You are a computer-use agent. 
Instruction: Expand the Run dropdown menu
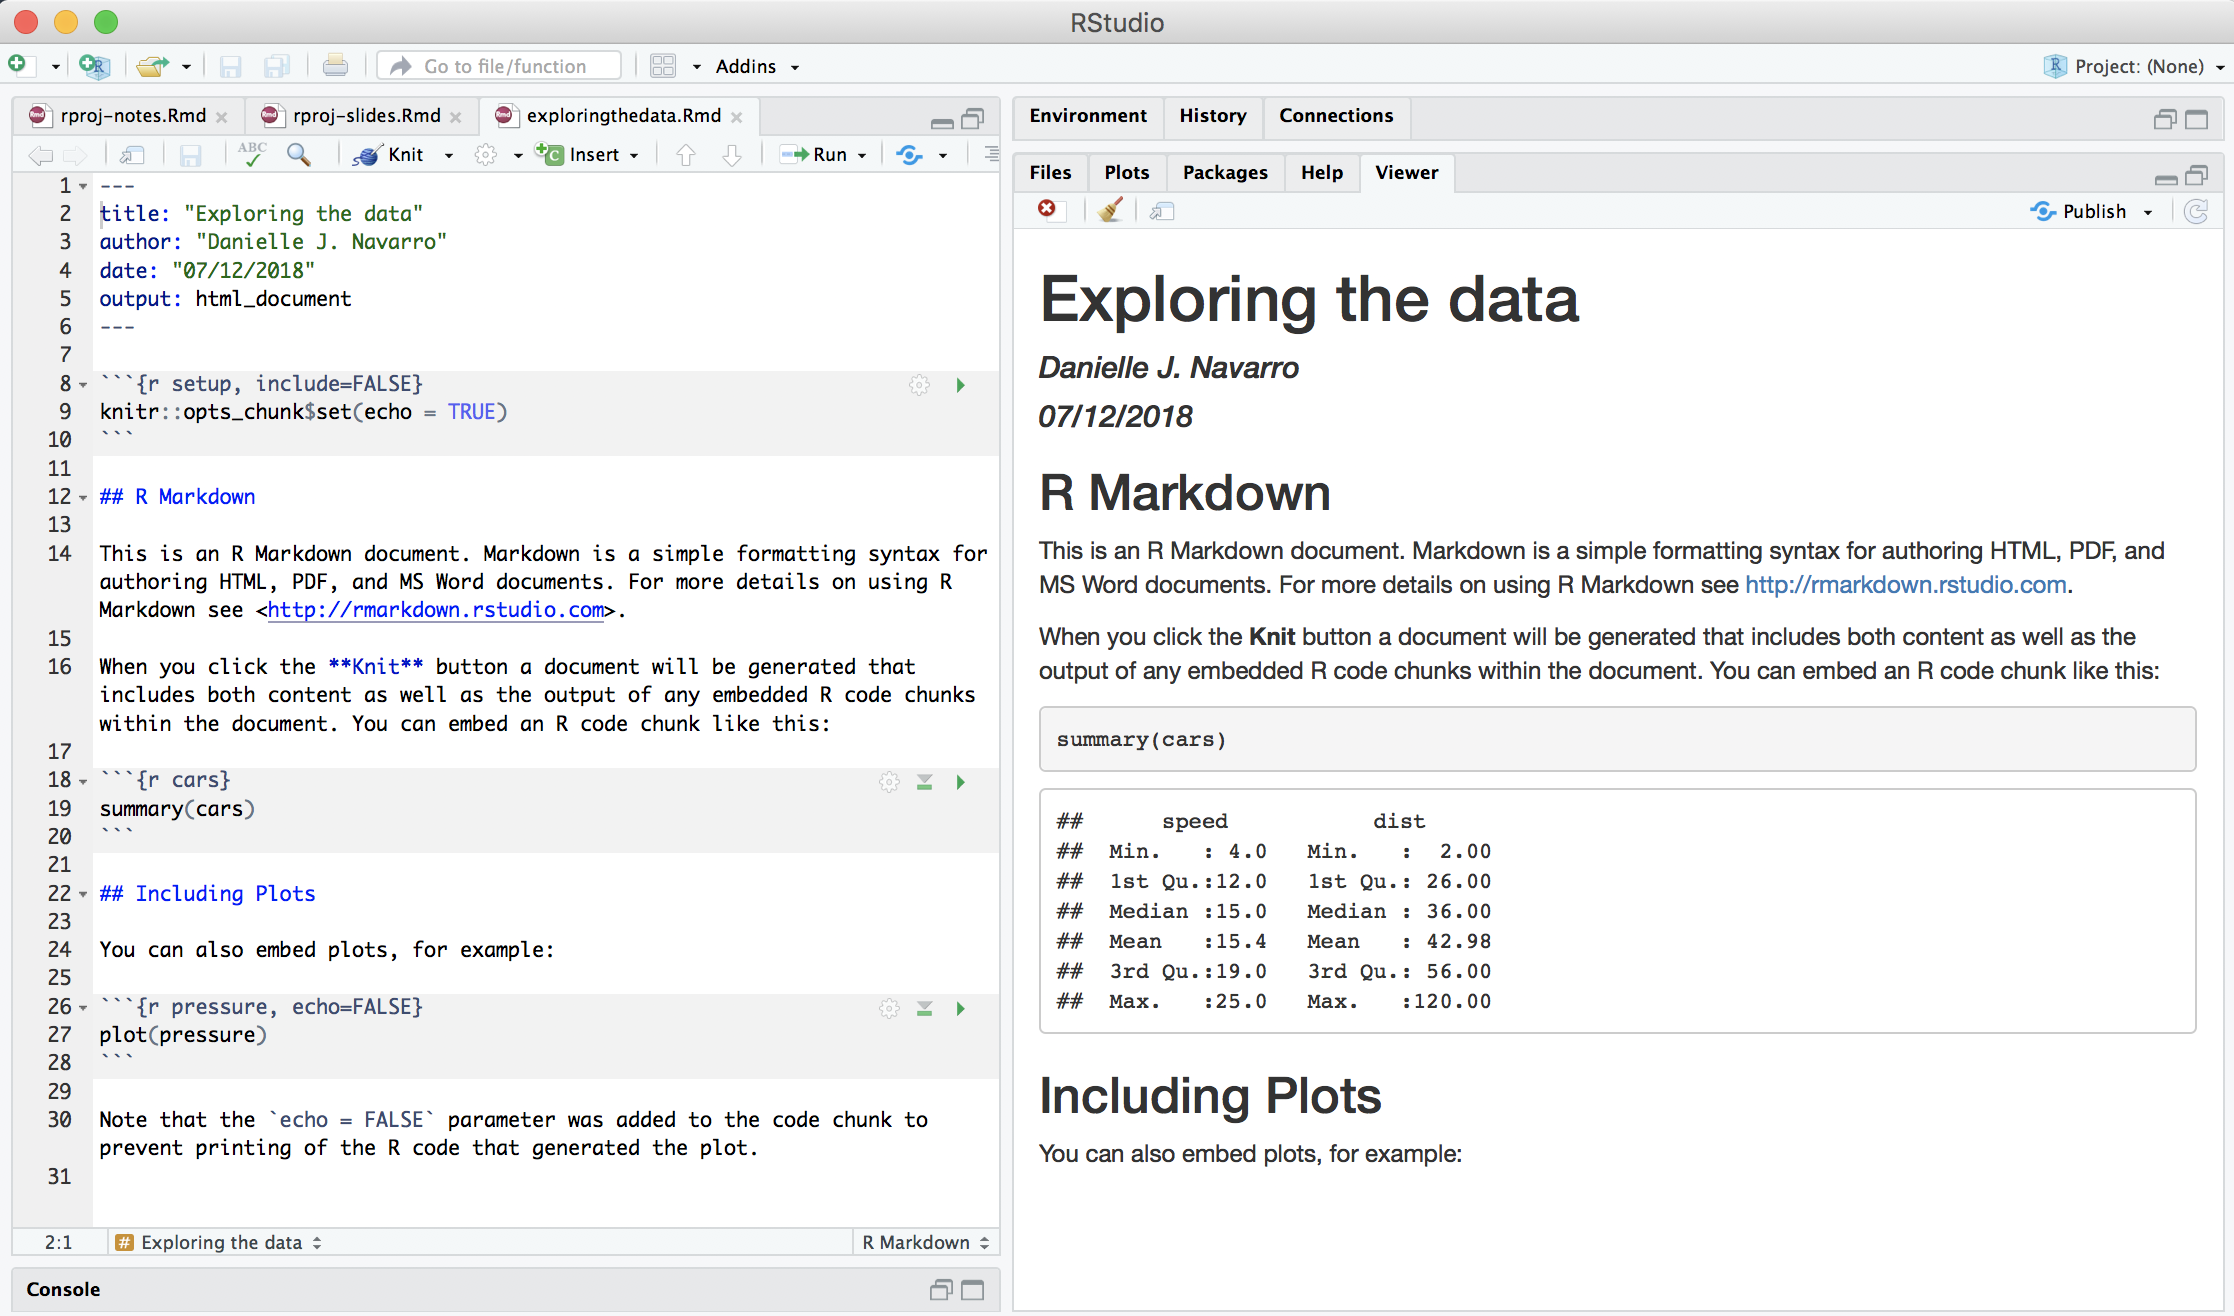click(x=862, y=155)
